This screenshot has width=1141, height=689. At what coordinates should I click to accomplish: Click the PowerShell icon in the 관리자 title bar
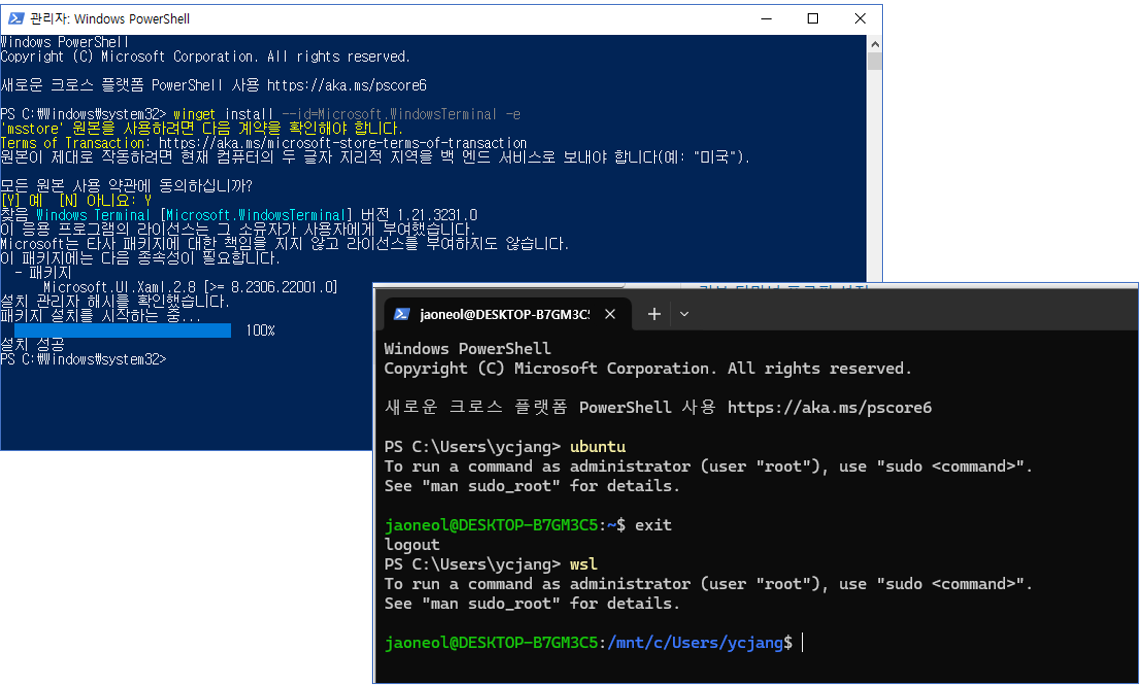tap(15, 18)
